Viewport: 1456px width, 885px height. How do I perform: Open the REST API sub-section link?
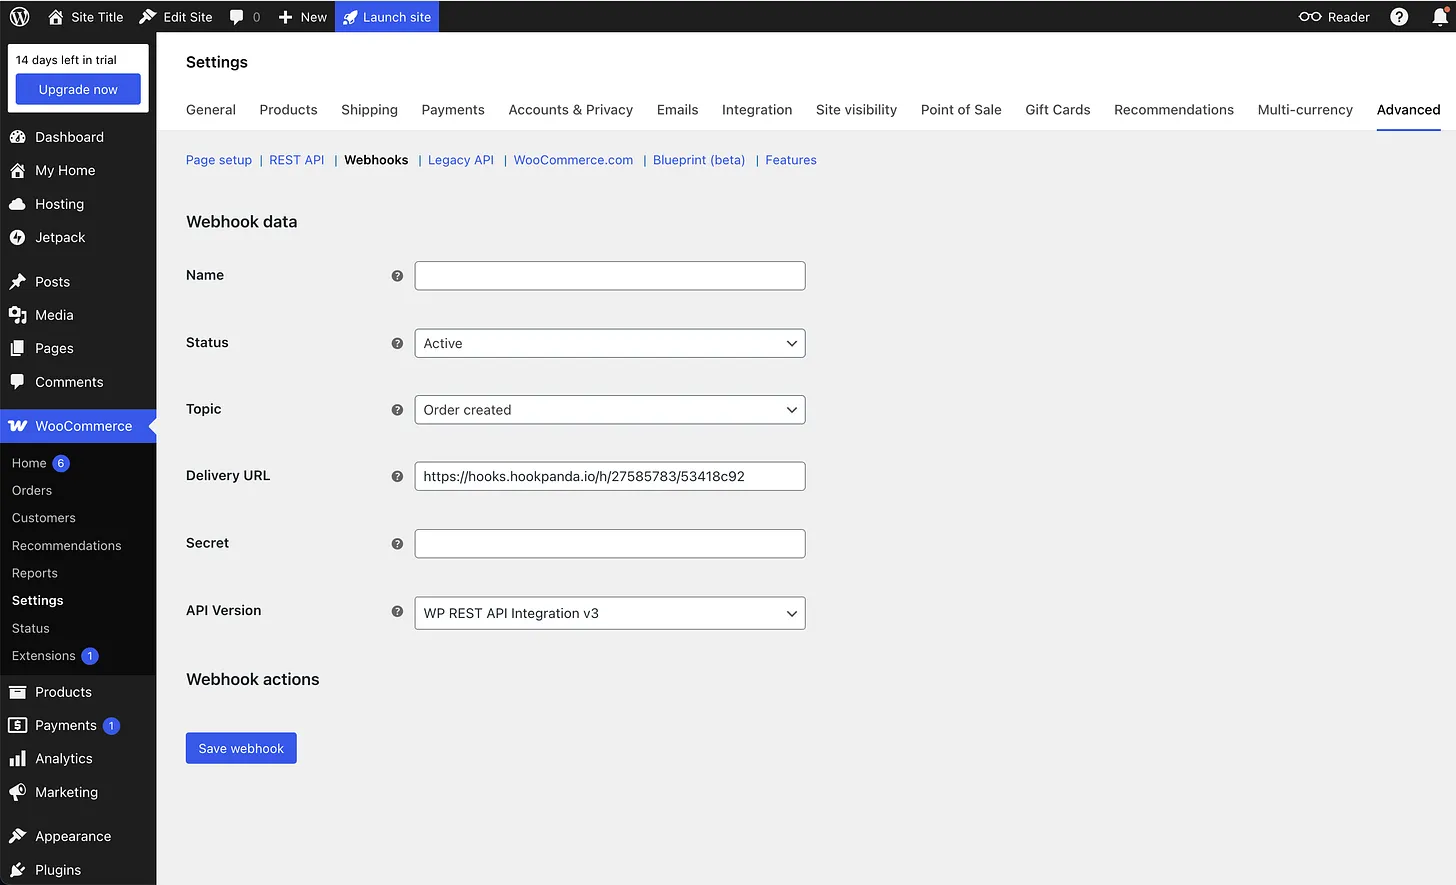pos(296,160)
